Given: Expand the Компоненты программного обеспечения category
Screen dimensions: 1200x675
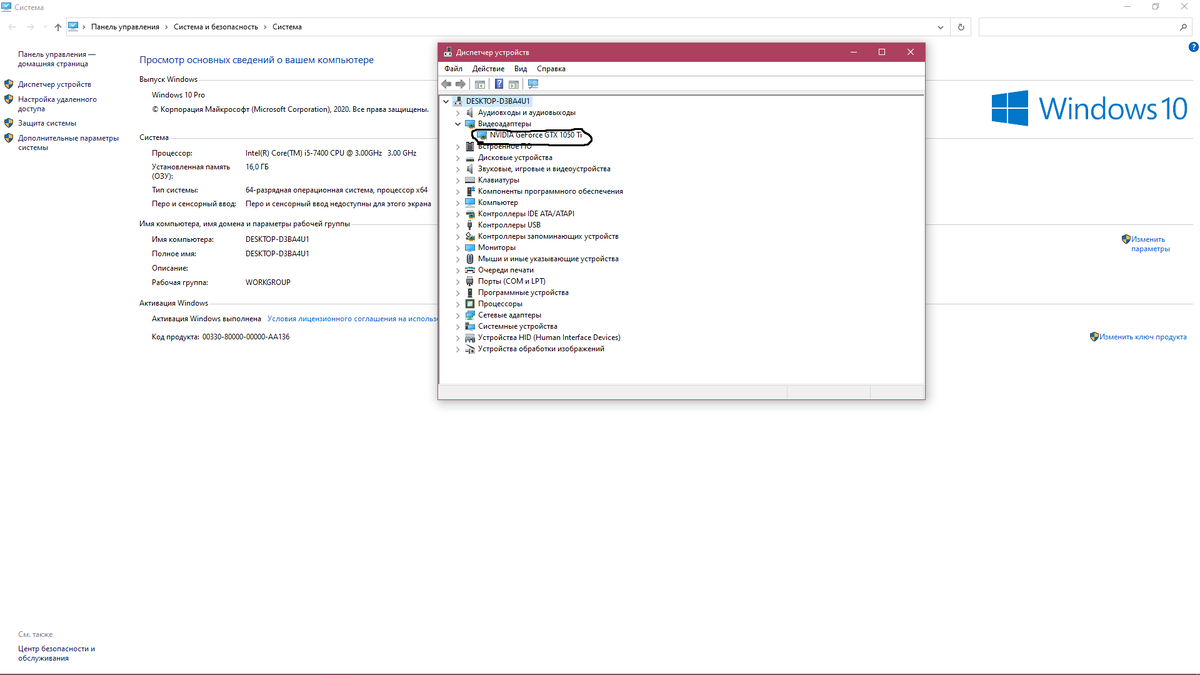Looking at the screenshot, I should [x=458, y=191].
